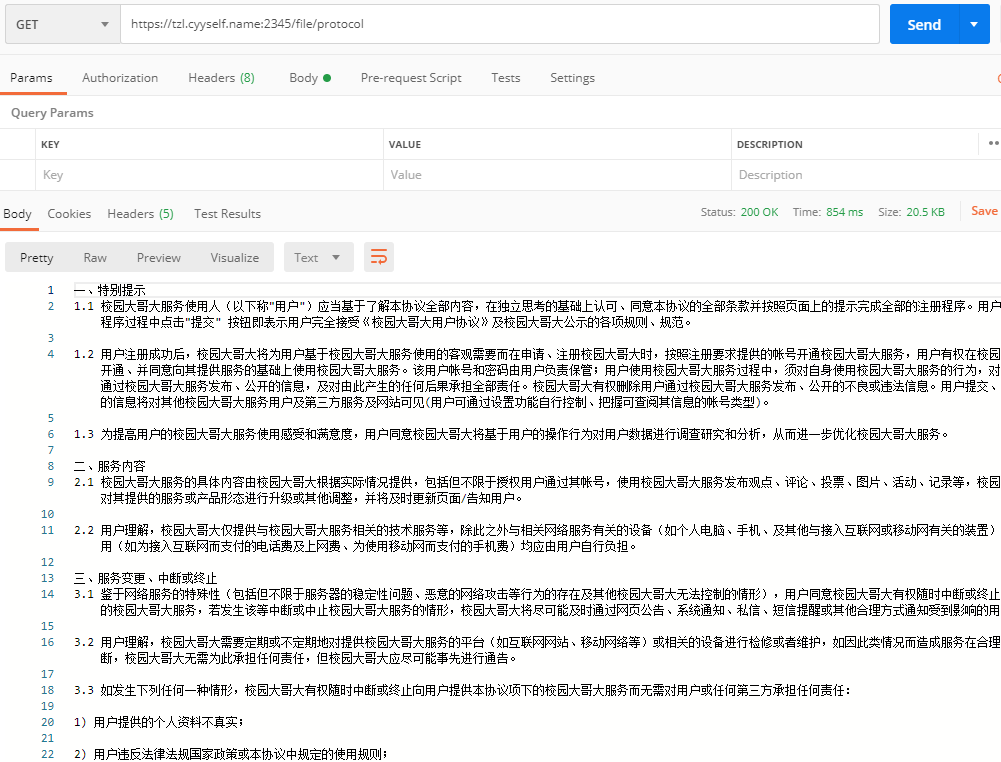Click the KEY column header
Image resolution: width=1001 pixels, height=762 pixels.
tap(50, 144)
